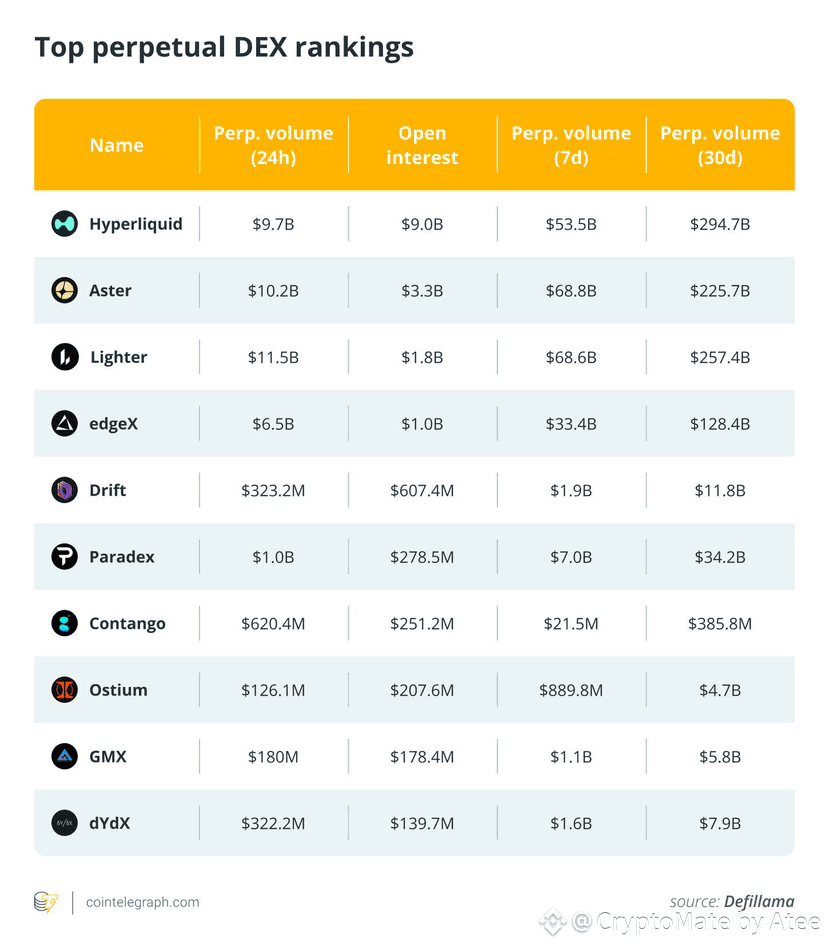The image size is (829, 947).
Task: Click the dYdX logo icon
Action: tap(64, 823)
